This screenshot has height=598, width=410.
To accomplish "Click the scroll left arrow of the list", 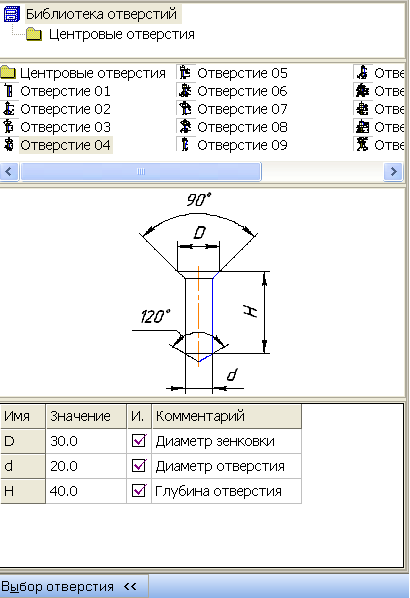I will click(9, 172).
